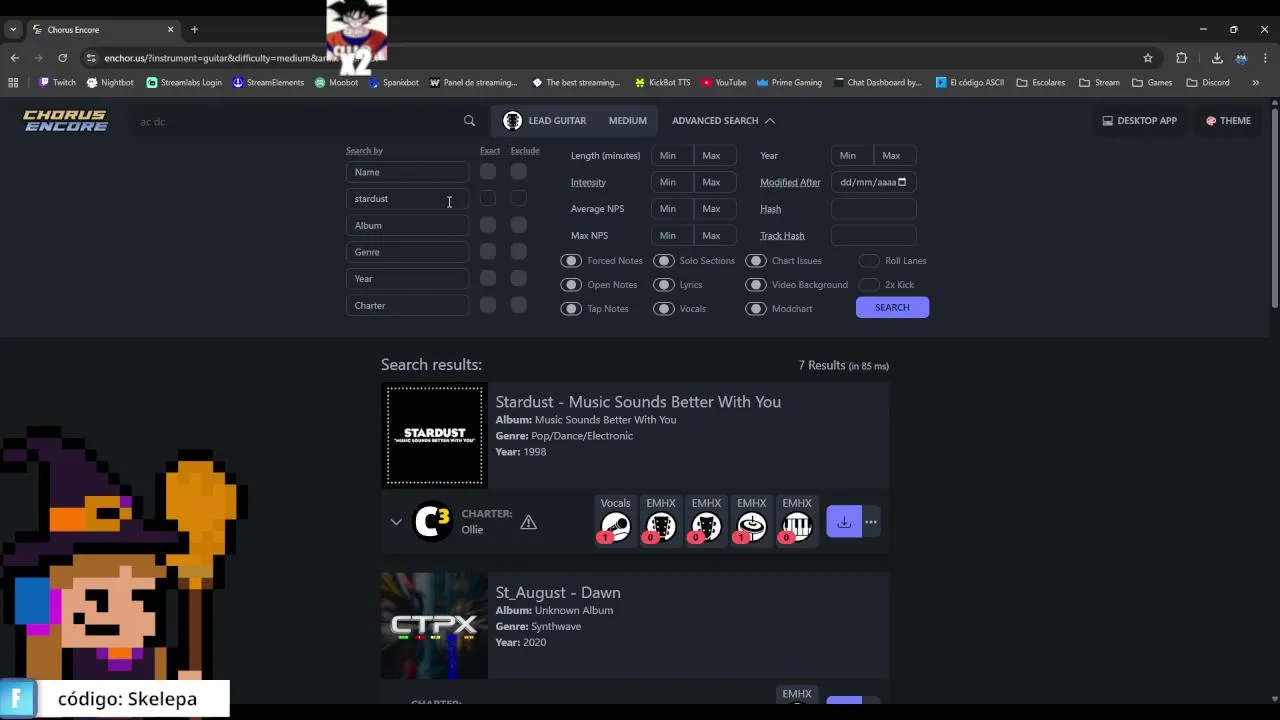Open the Discord bookmarks folder
Viewport: 1280px width, 720px height.
[1208, 83]
